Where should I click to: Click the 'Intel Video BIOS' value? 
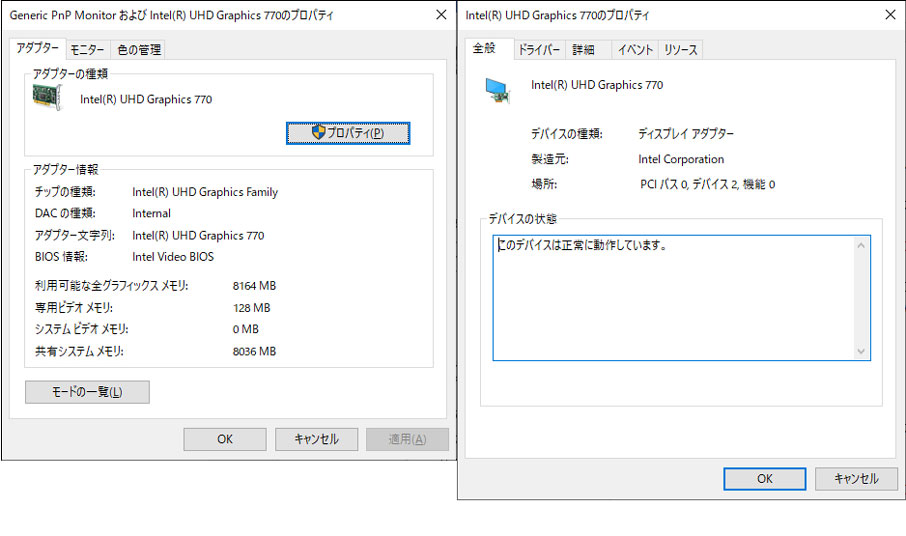(x=173, y=256)
